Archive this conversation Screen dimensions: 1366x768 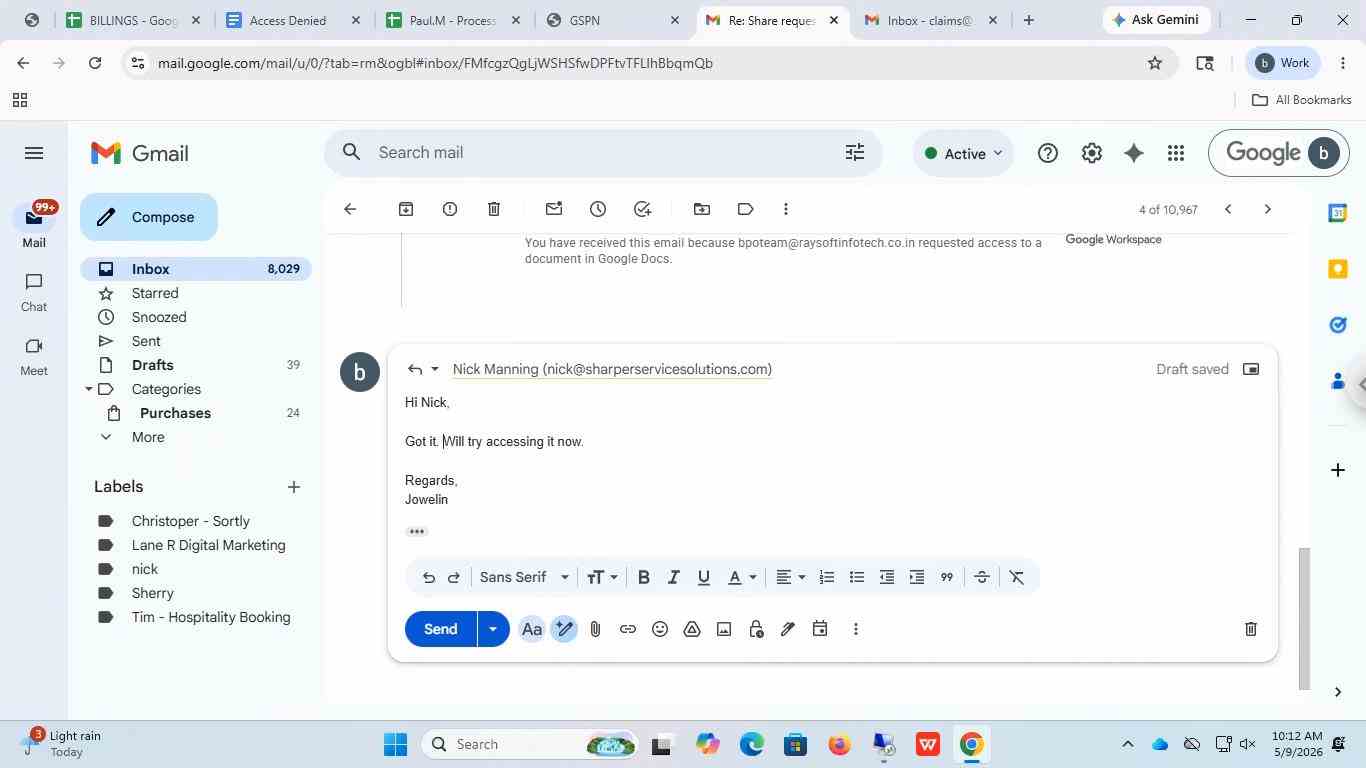click(405, 209)
